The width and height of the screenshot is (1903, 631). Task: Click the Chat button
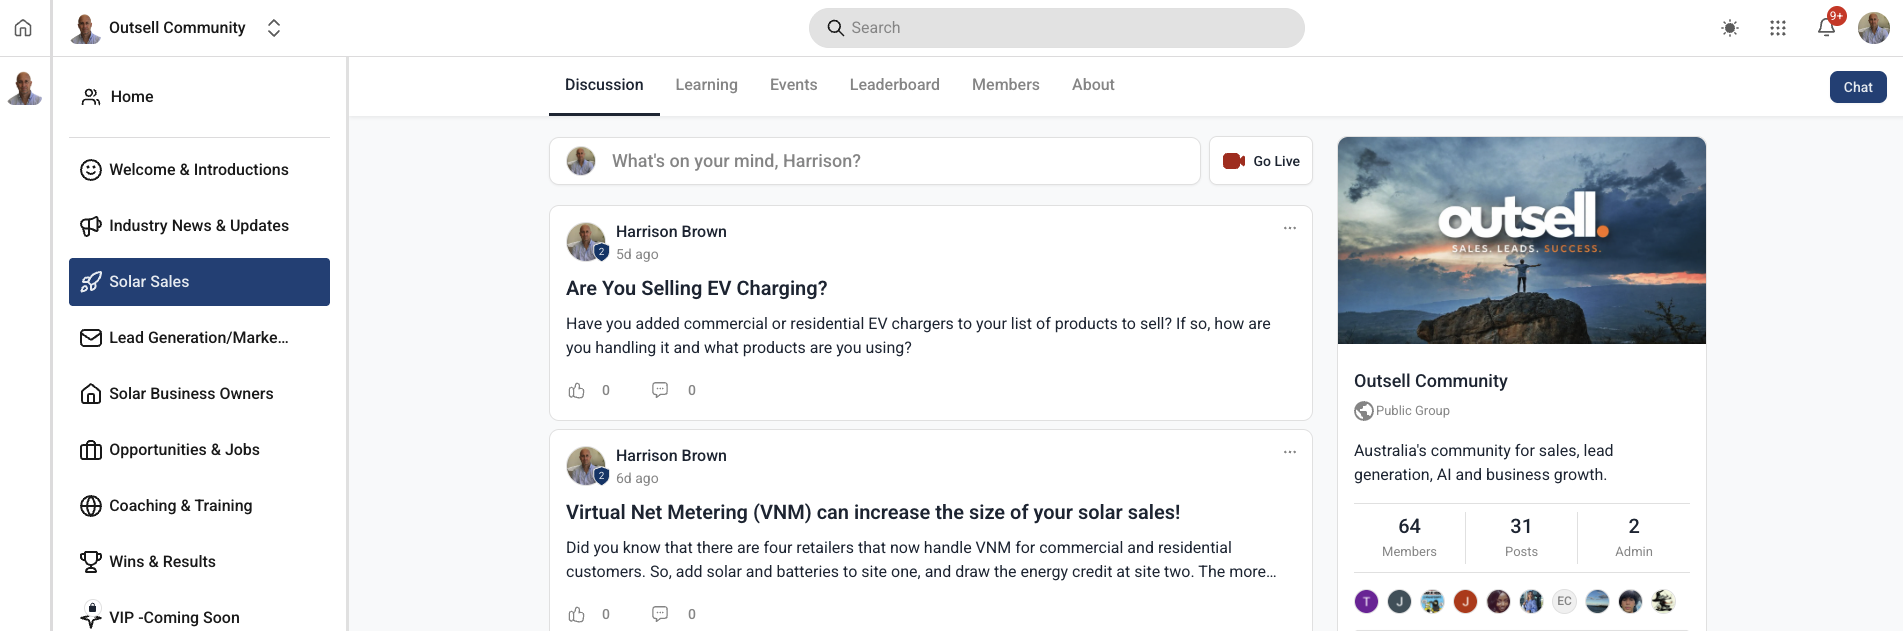pos(1858,87)
